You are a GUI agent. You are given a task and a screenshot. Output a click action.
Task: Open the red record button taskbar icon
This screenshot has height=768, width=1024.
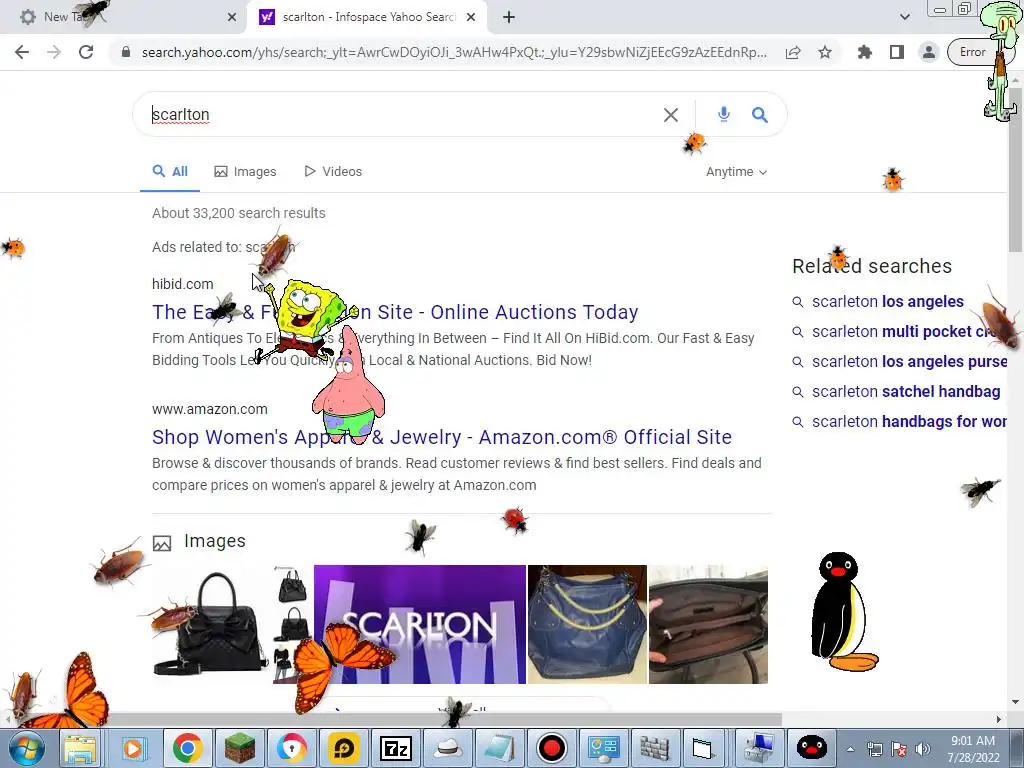pyautogui.click(x=552, y=748)
